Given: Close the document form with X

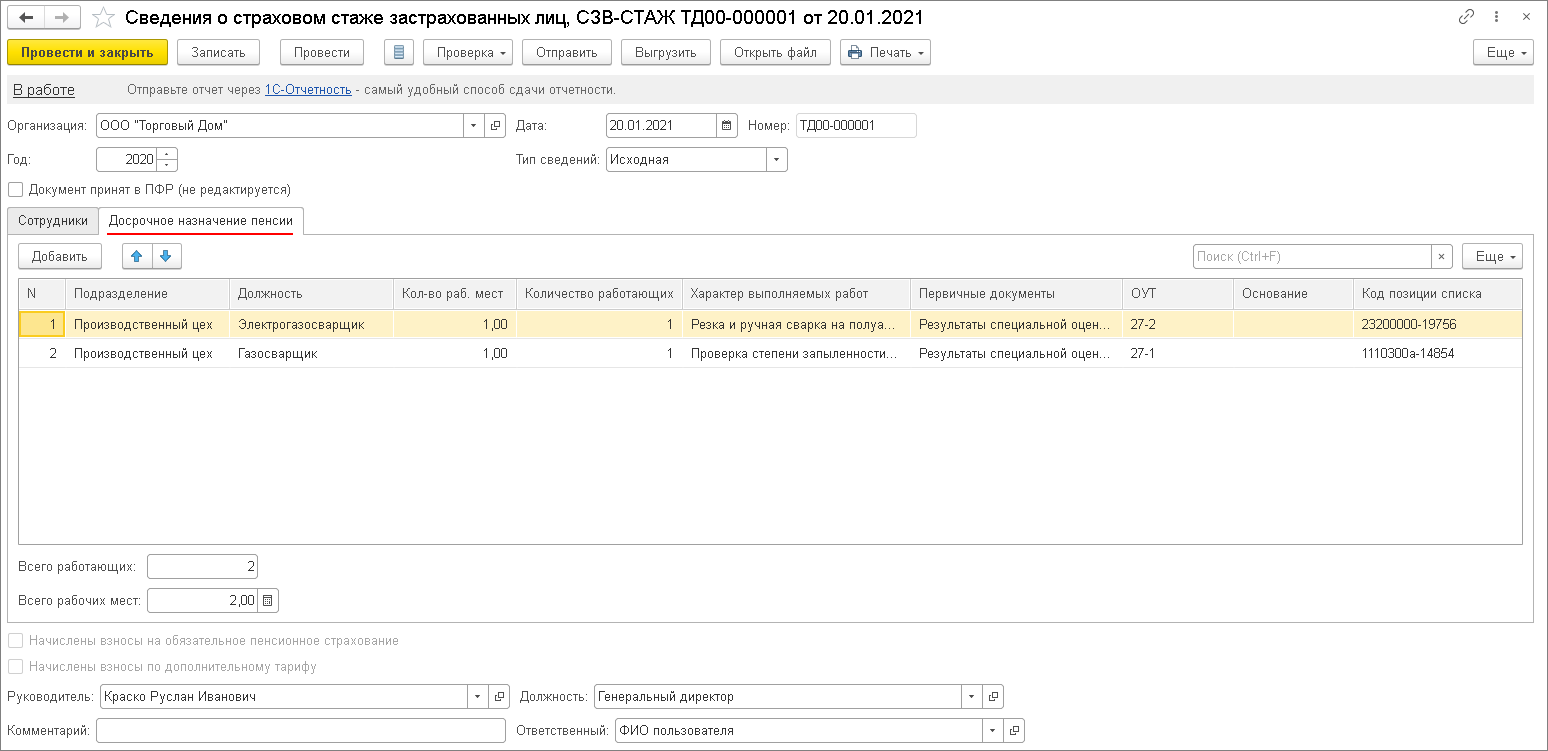Looking at the screenshot, I should pyautogui.click(x=1527, y=17).
